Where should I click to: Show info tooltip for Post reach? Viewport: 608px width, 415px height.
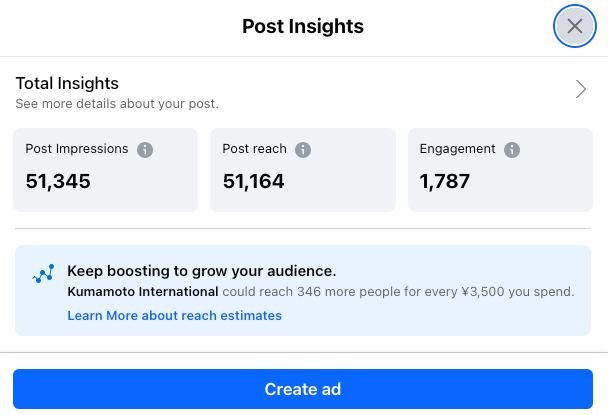303,150
